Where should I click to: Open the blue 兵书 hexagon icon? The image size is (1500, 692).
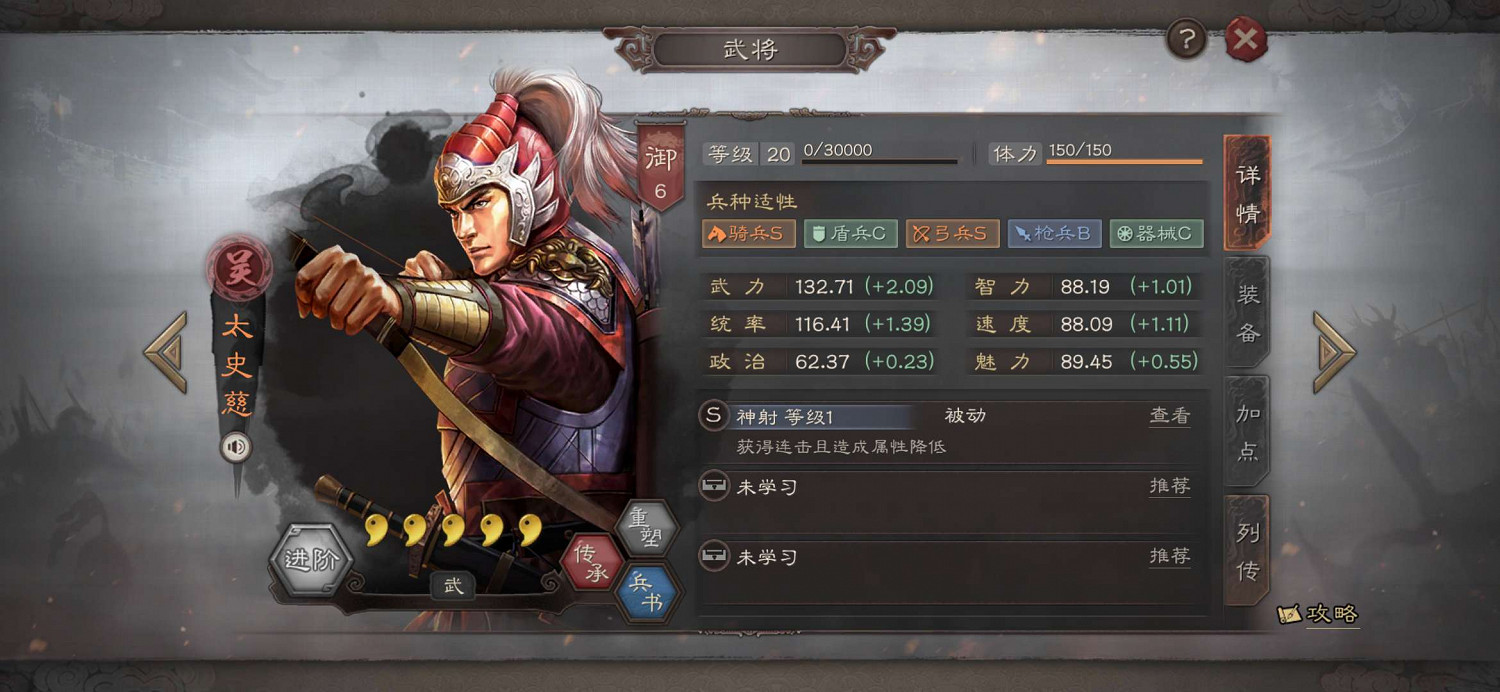pyautogui.click(x=646, y=592)
